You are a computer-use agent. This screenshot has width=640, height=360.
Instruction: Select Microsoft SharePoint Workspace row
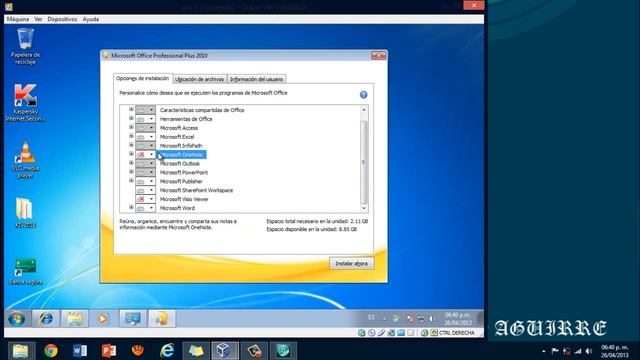click(196, 190)
